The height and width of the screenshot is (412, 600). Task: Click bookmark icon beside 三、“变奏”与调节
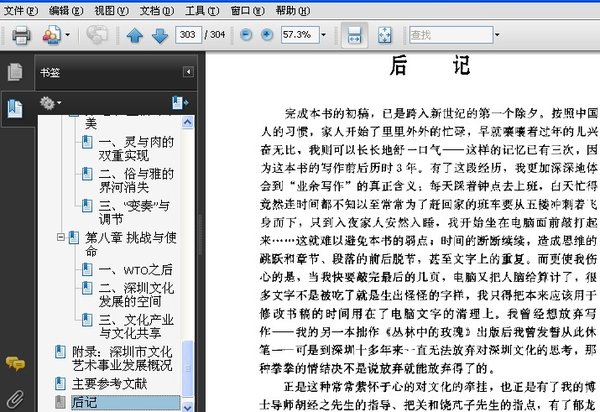coord(87,206)
